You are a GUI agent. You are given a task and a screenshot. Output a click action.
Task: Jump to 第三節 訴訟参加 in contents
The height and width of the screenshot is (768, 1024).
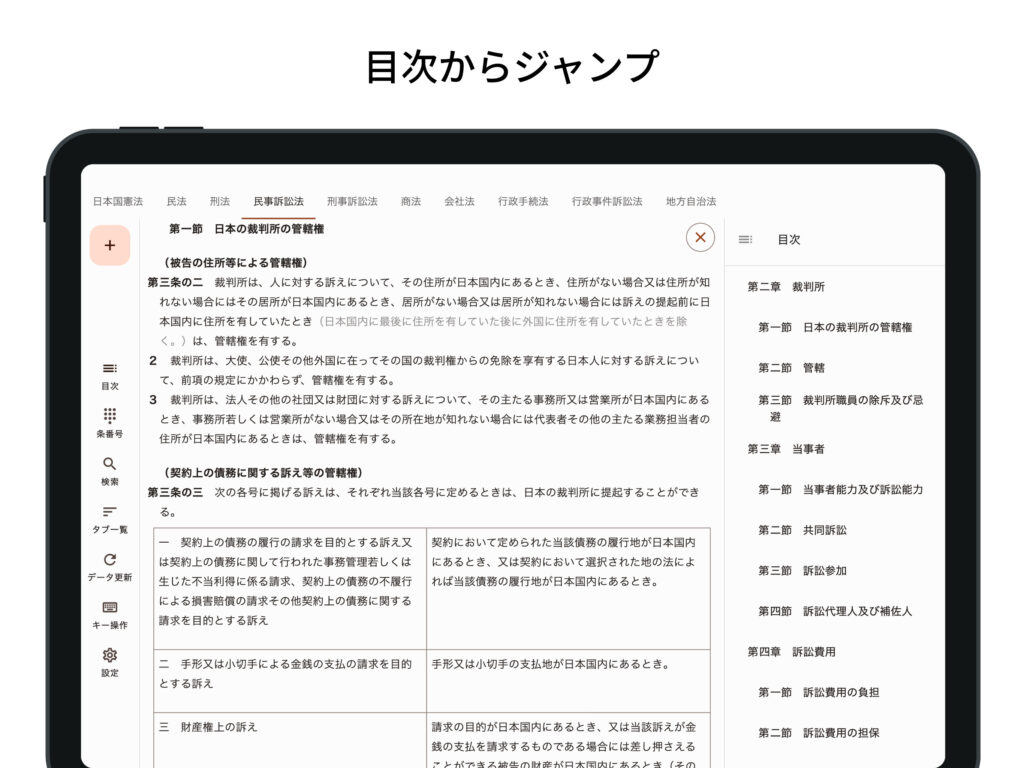coord(802,570)
